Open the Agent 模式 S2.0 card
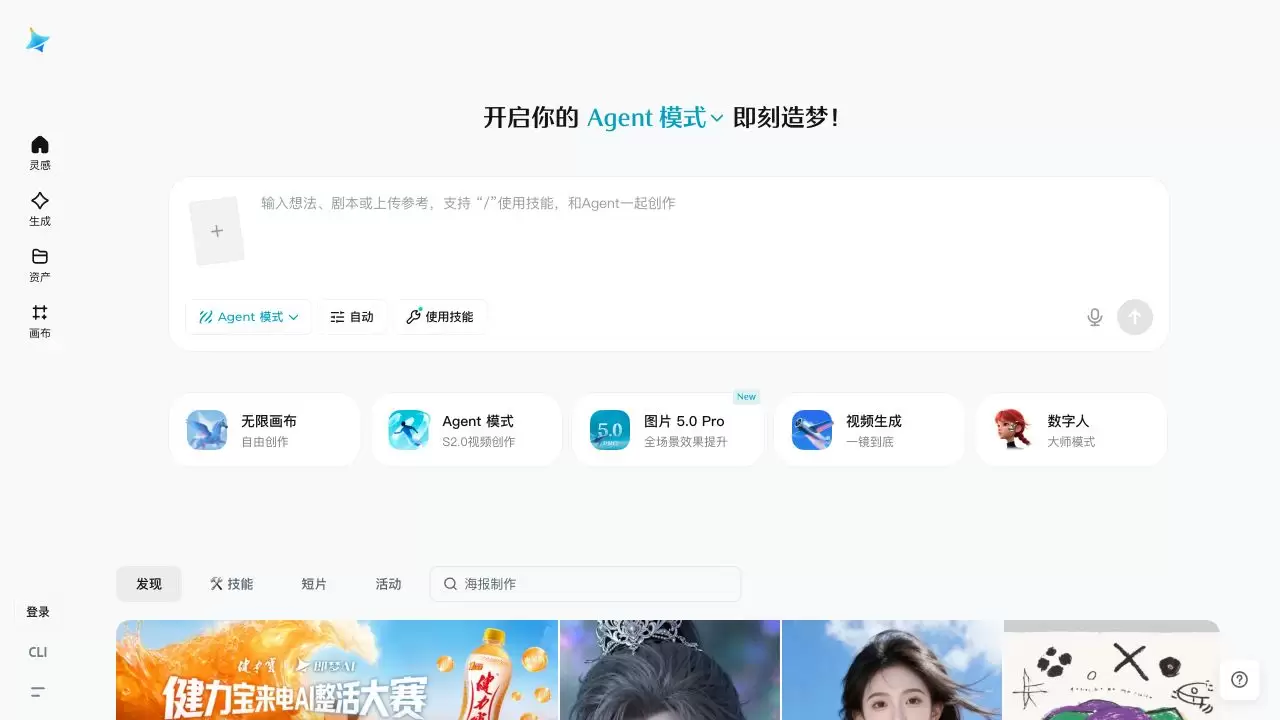 click(466, 430)
